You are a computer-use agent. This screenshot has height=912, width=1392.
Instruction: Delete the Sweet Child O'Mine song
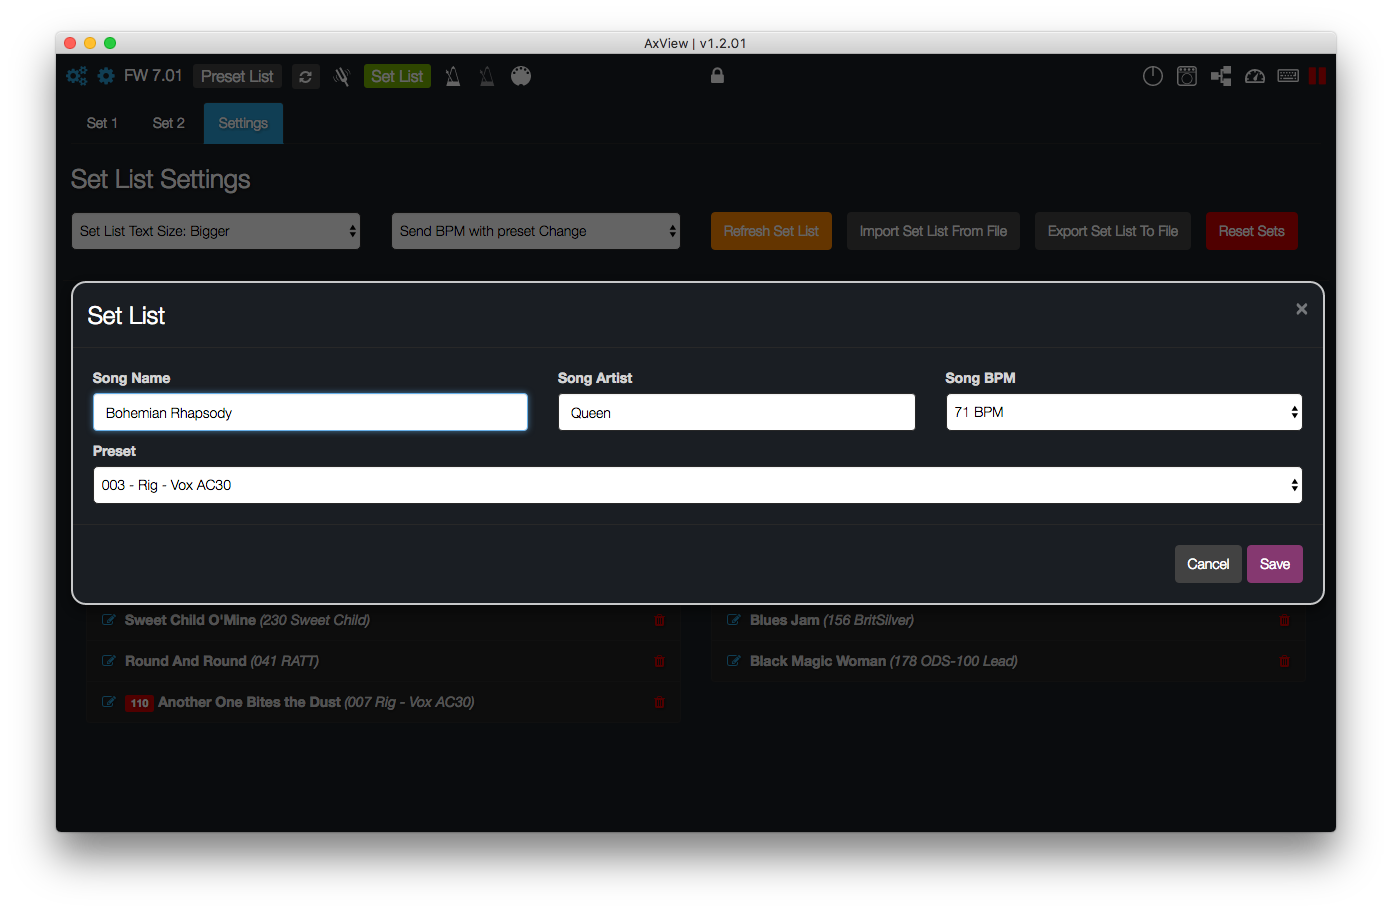659,621
